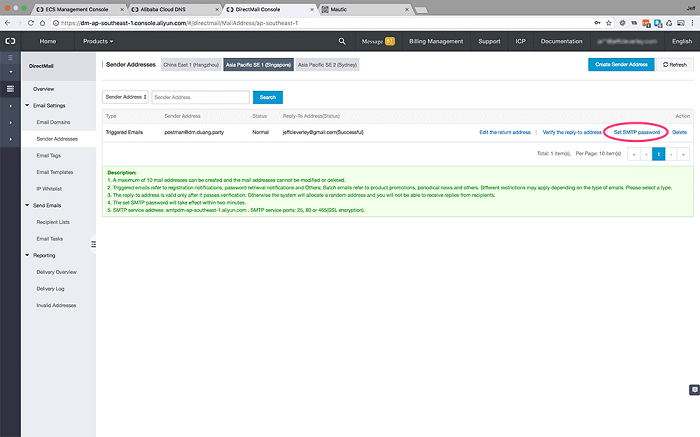Switch to Mautic browser tab
The width and height of the screenshot is (700, 437).
click(338, 9)
